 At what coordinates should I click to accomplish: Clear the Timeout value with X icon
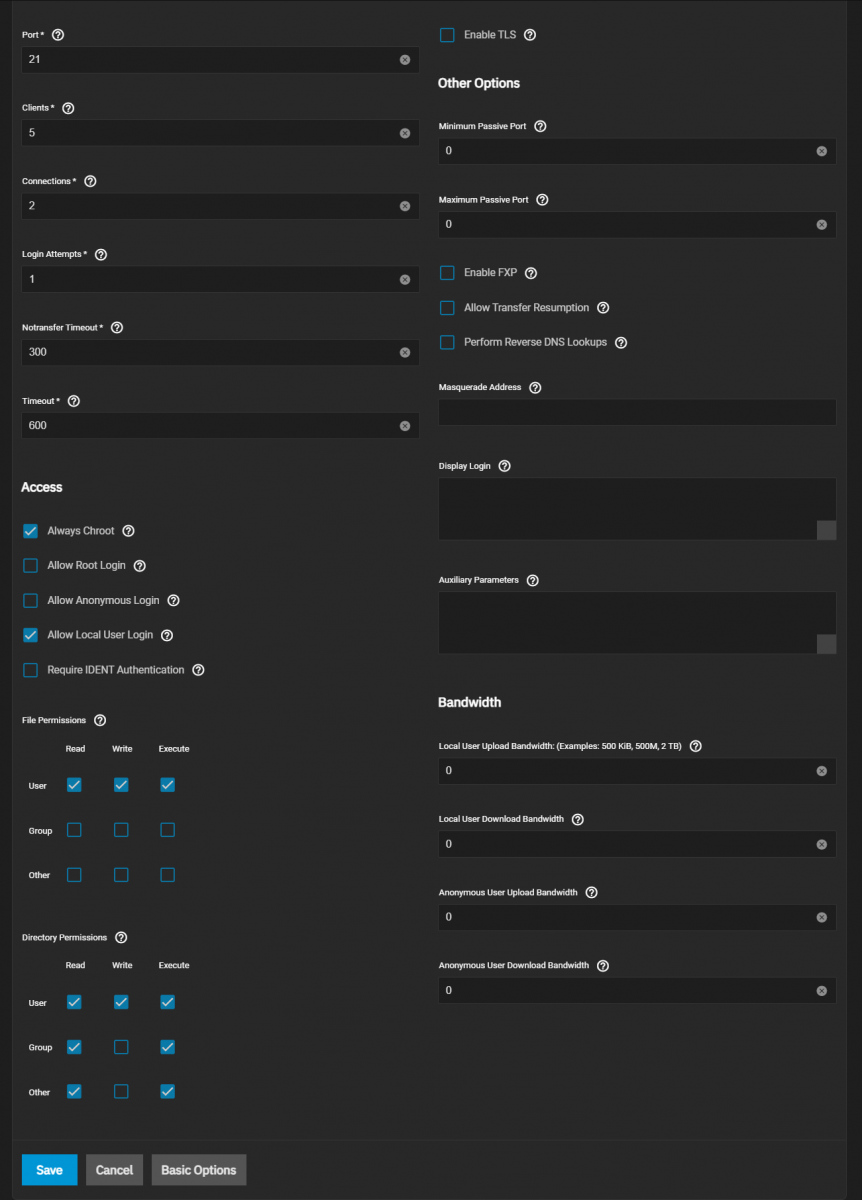tap(405, 426)
